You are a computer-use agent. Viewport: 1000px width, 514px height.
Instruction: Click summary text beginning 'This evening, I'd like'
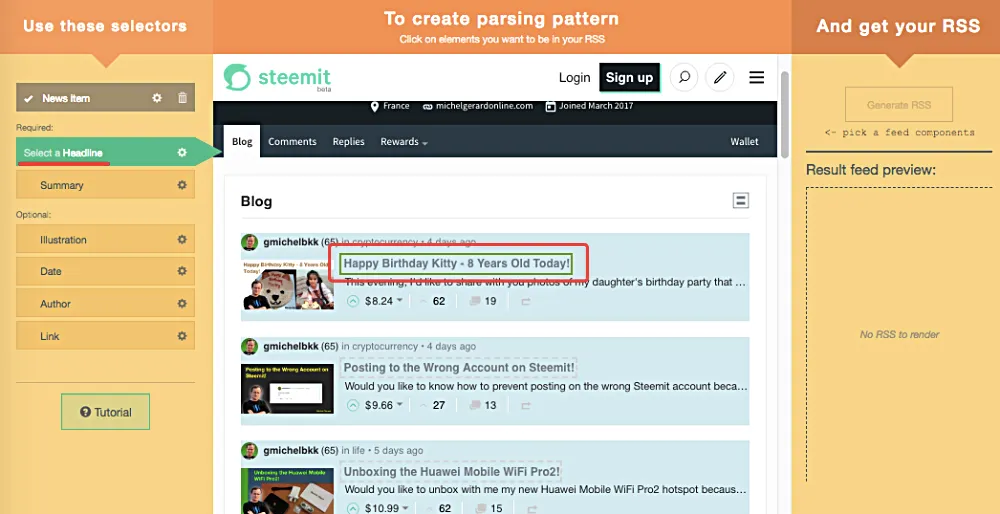546,282
